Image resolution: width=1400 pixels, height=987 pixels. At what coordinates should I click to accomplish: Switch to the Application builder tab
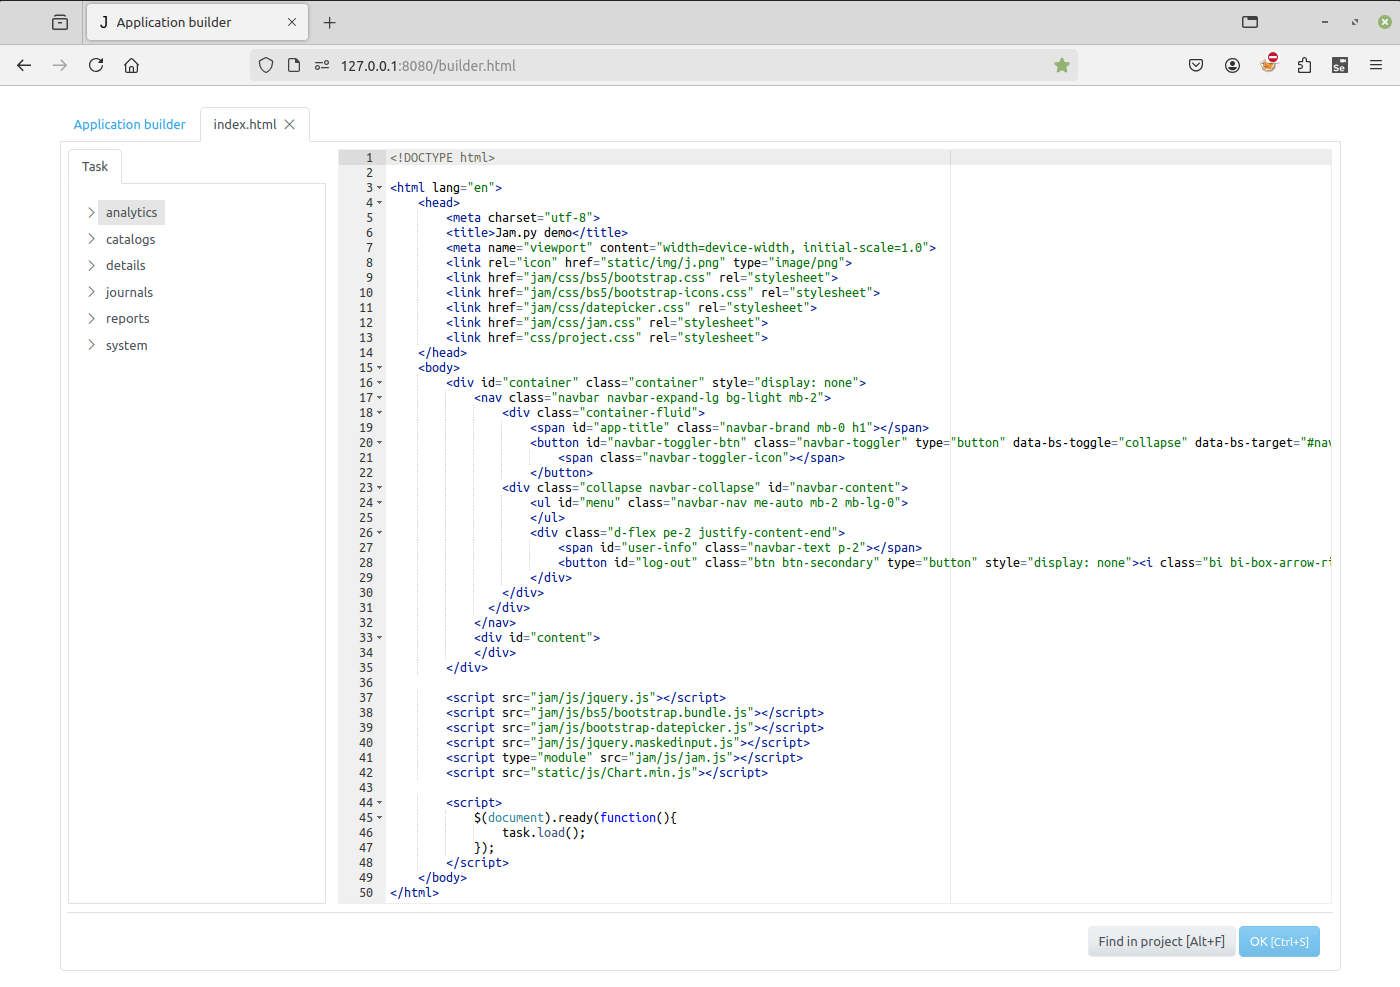pyautogui.click(x=130, y=125)
